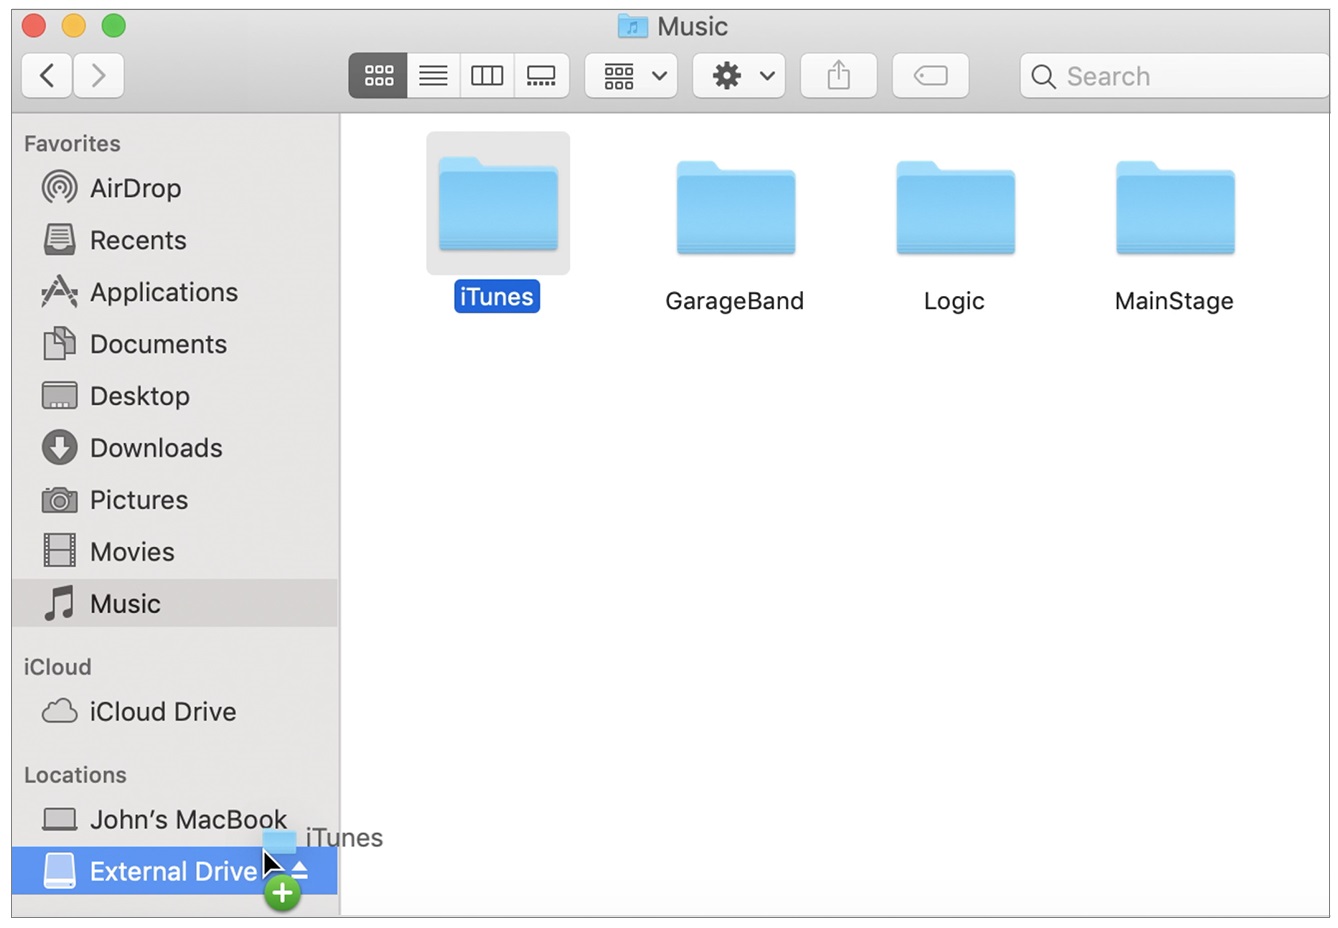
Task: Click the John's MacBook laptop icon
Action: 59,820
